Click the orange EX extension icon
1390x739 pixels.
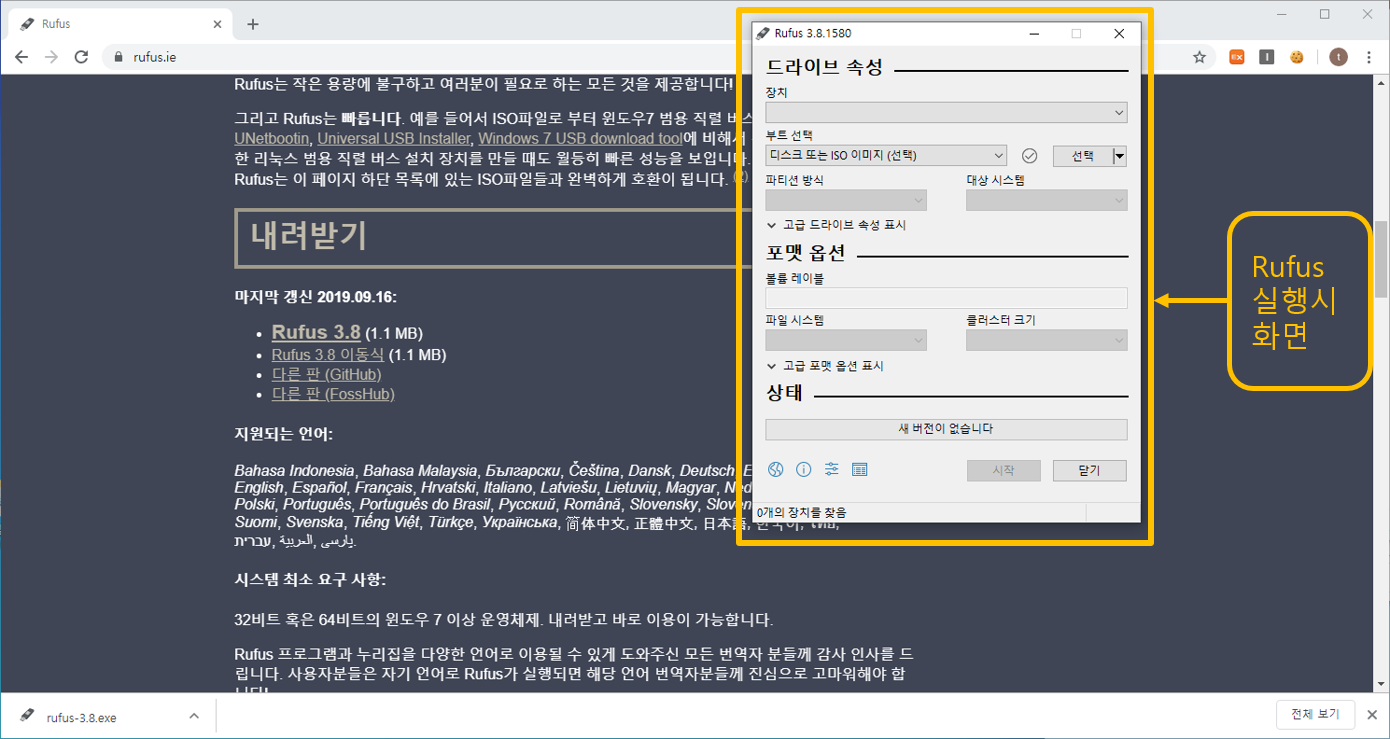pos(1237,57)
